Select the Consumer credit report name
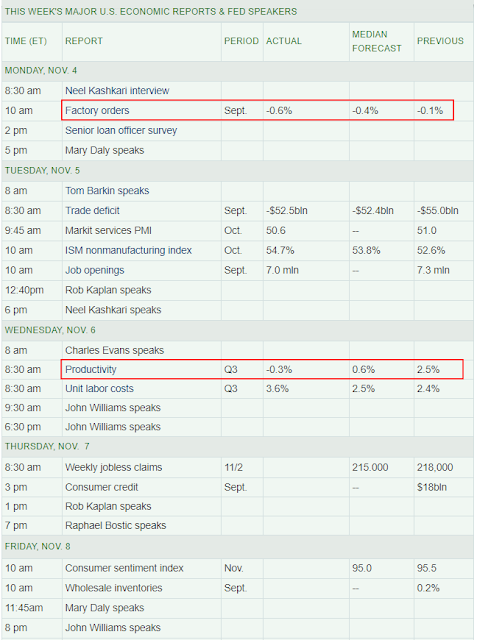The width and height of the screenshot is (477, 640). tap(102, 487)
